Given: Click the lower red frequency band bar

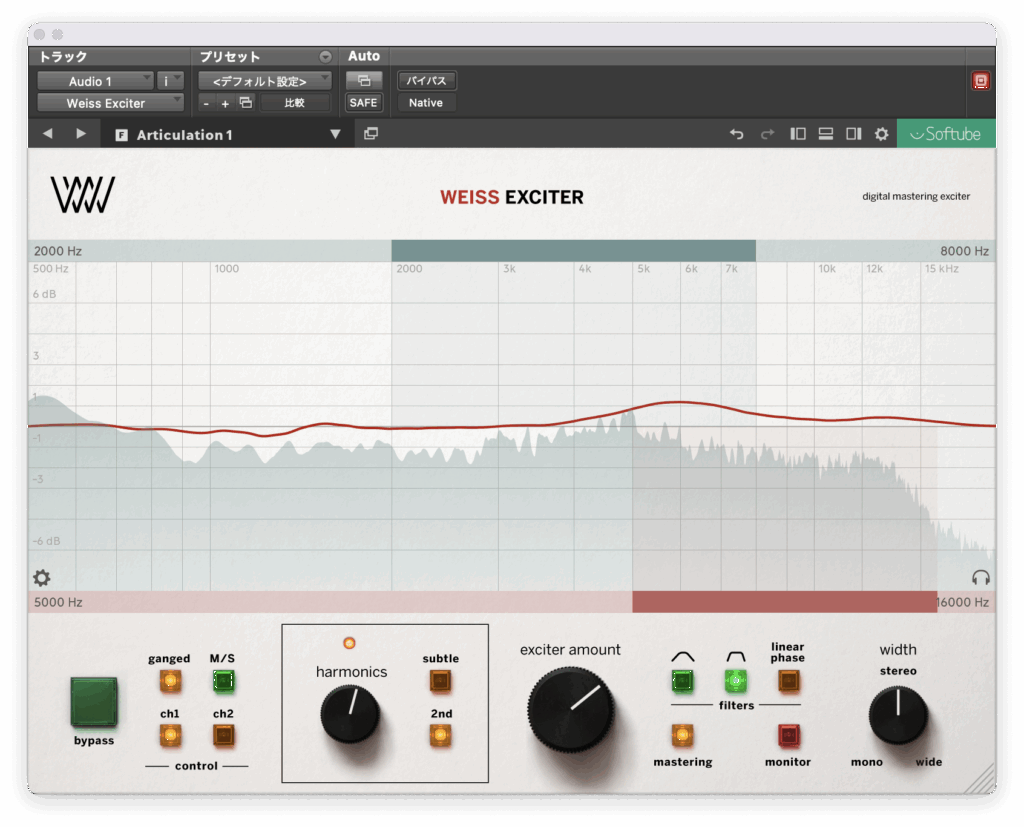Looking at the screenshot, I should 784,602.
